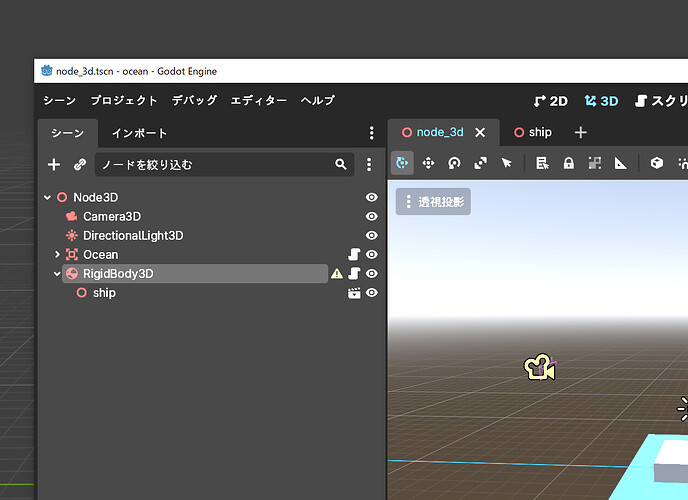Activate the Select mode tool
The width and height of the screenshot is (688, 500).
[x=402, y=163]
